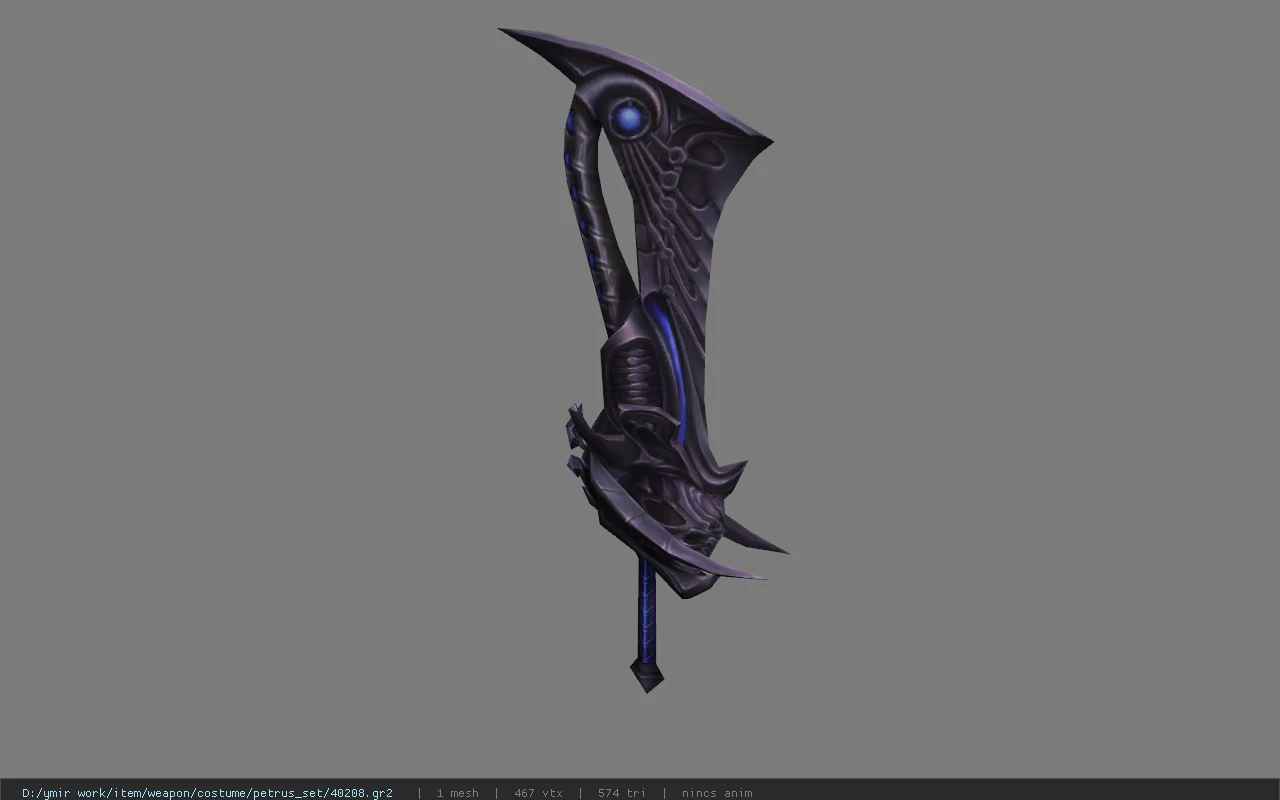Click the 'nincs anim' status text
The width and height of the screenshot is (1280, 800).
pos(717,793)
